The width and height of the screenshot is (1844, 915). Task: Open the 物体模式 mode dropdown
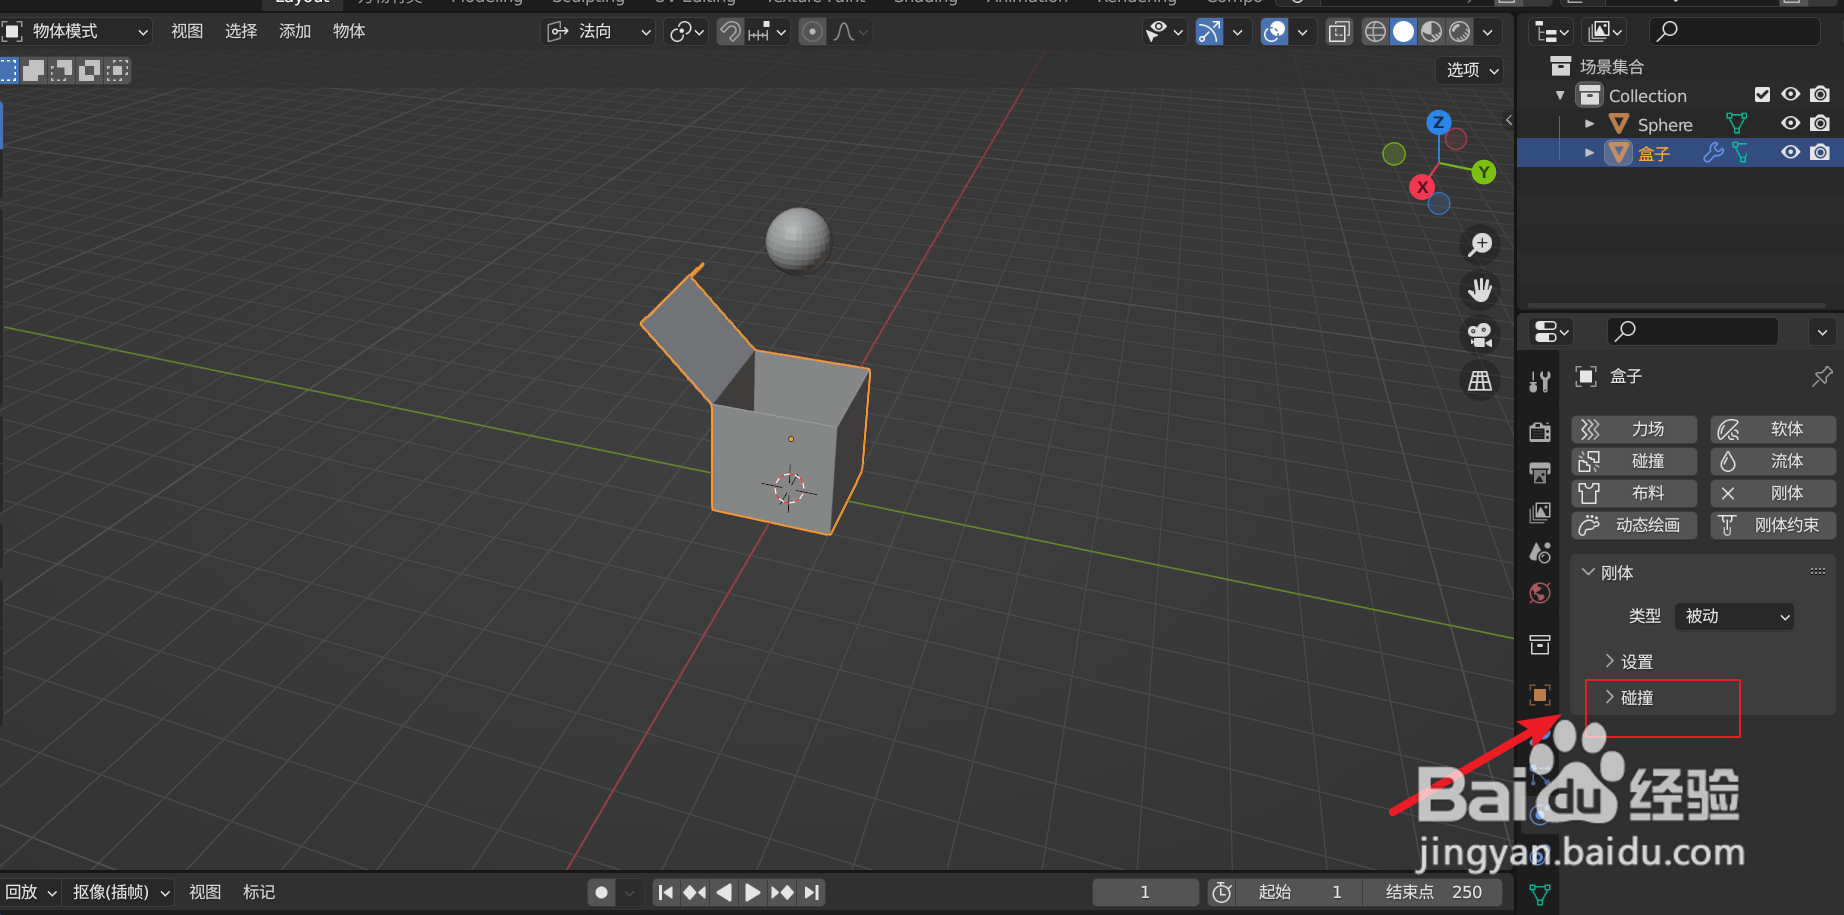[77, 32]
